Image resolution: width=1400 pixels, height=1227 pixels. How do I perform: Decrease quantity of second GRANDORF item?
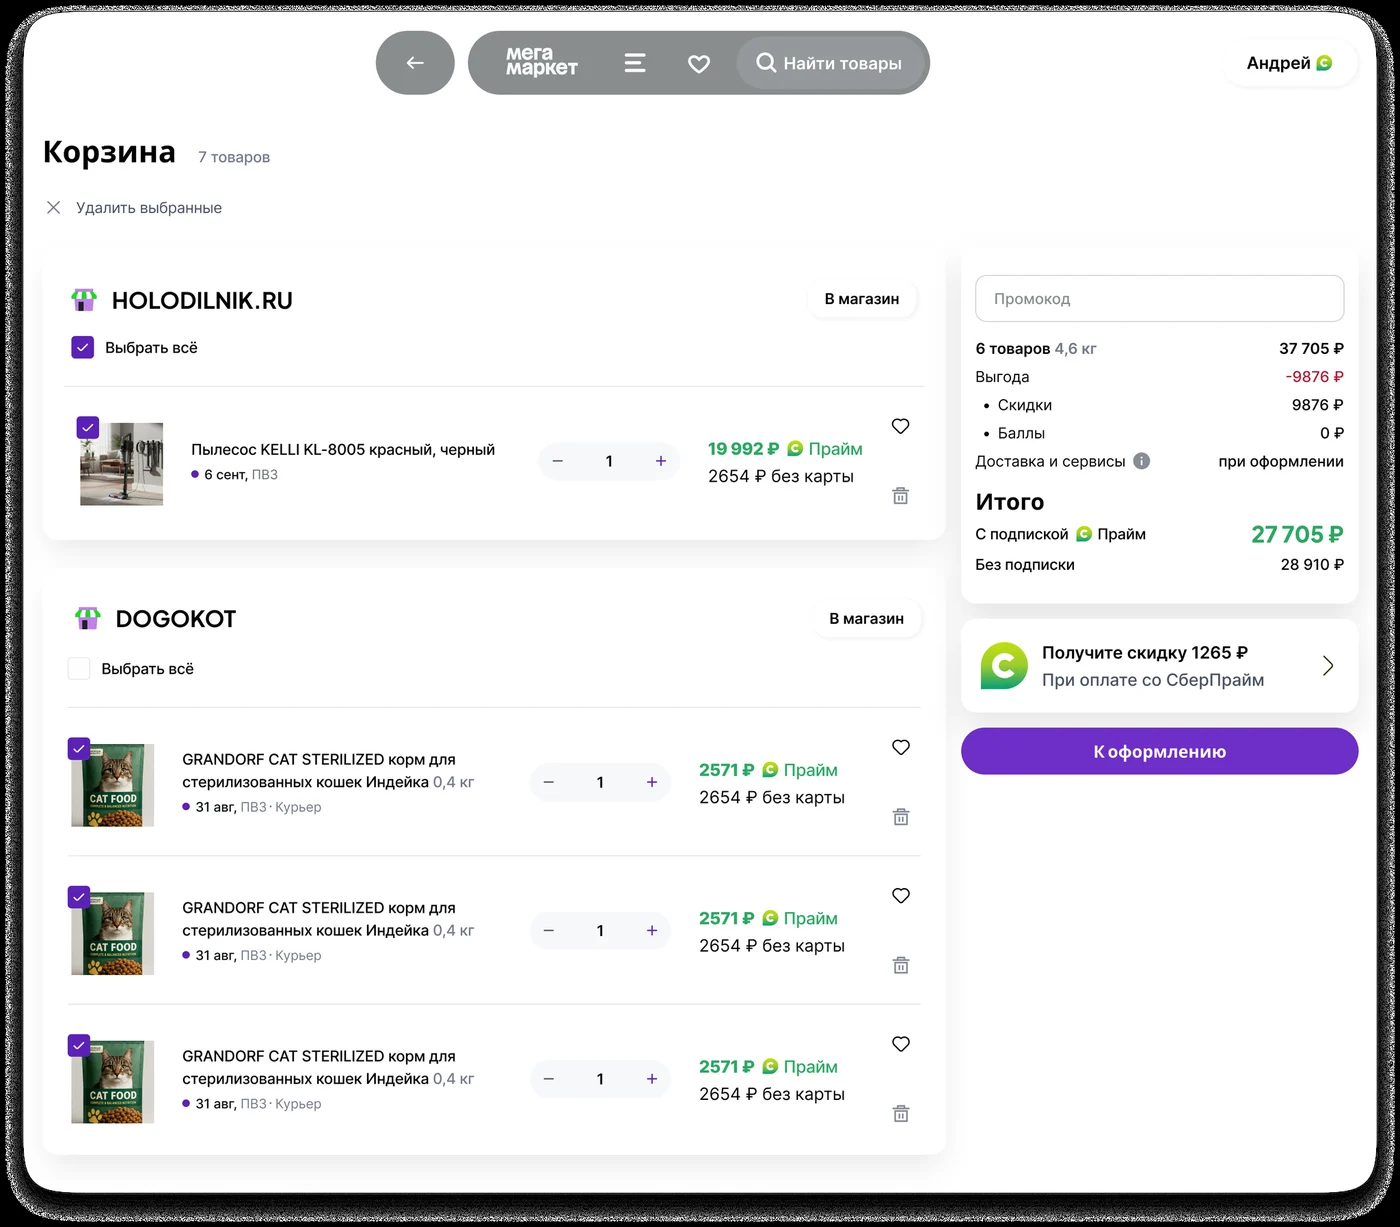point(548,930)
